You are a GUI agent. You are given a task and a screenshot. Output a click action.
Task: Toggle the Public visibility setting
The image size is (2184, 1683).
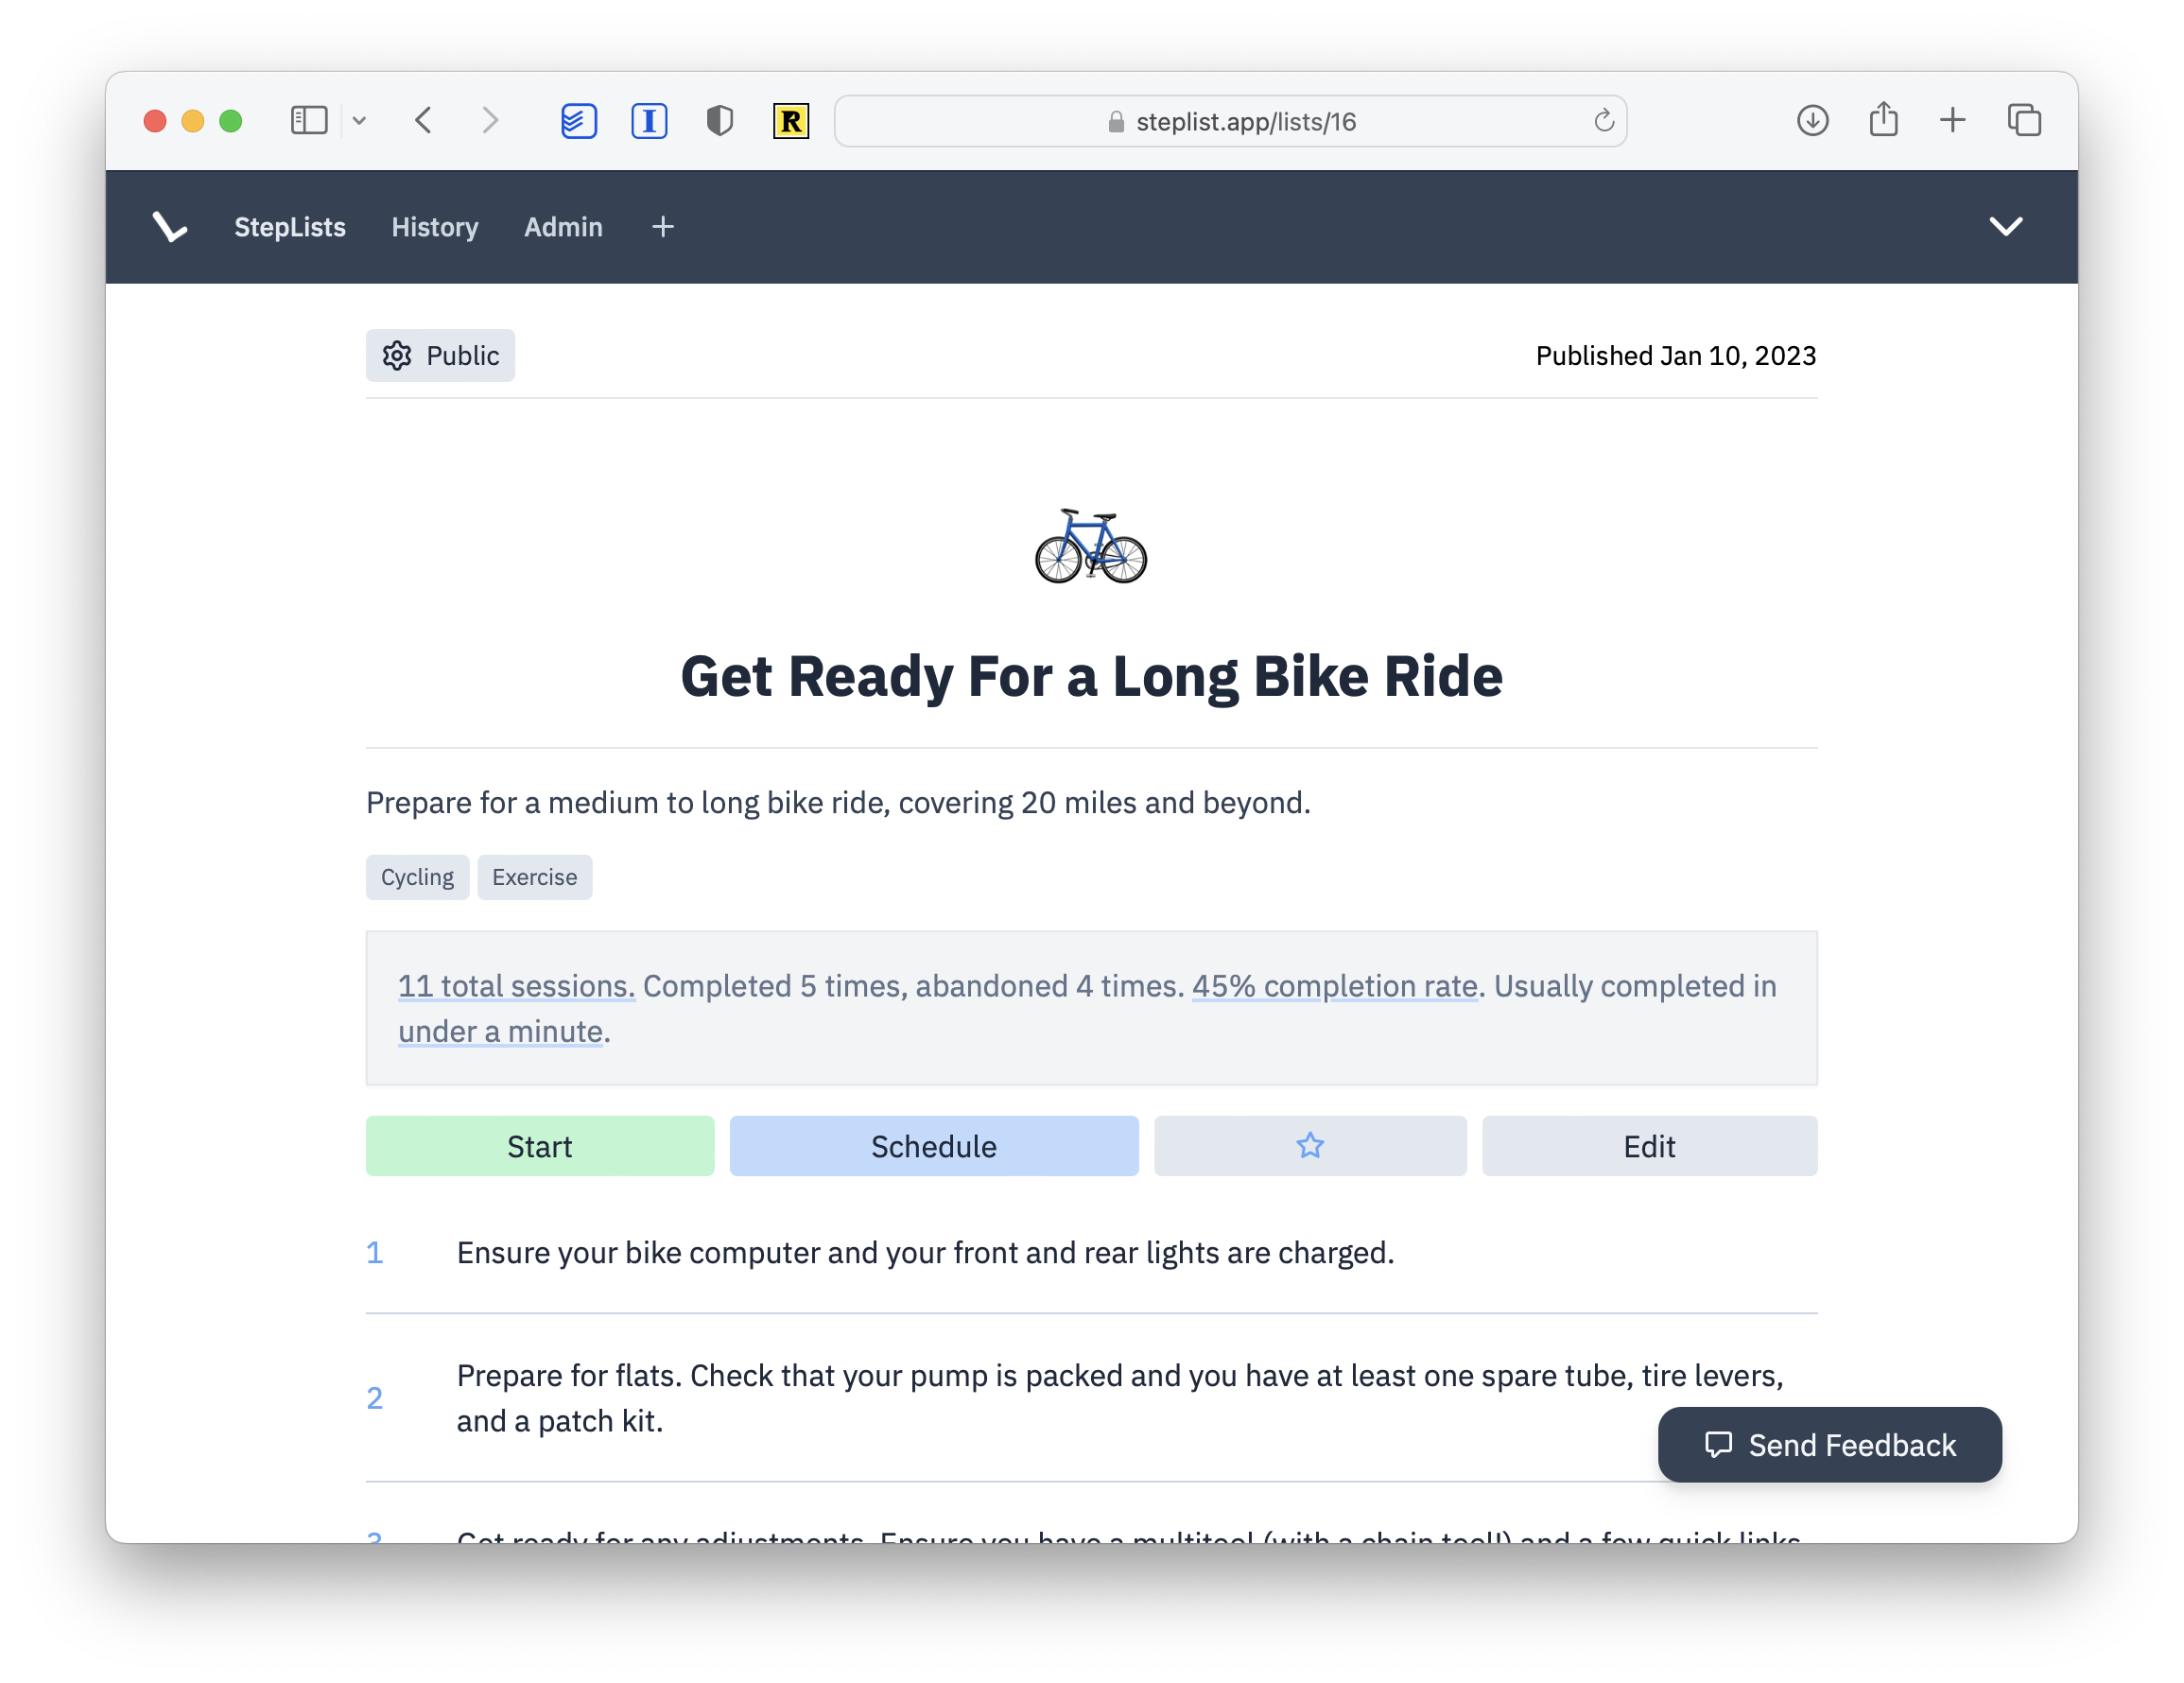click(x=440, y=355)
